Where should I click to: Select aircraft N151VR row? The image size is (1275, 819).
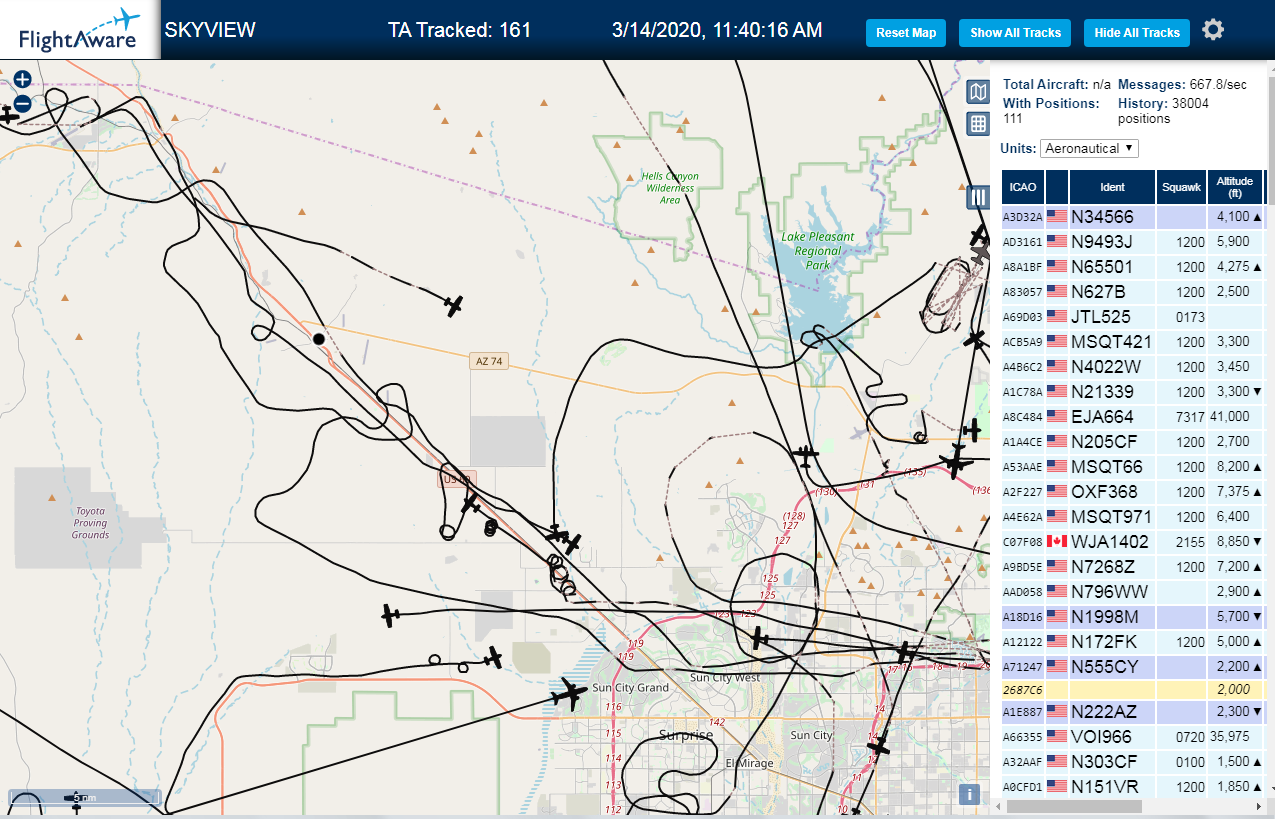[1133, 787]
